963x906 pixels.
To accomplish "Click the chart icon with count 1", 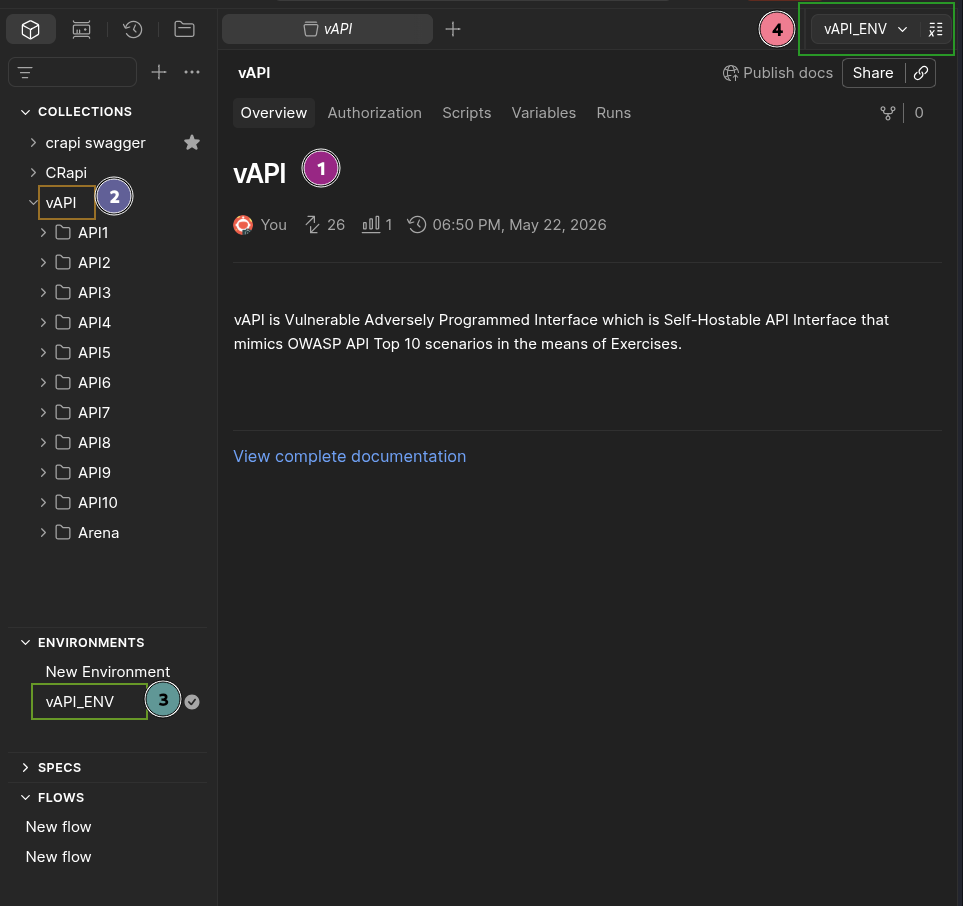I will pos(370,224).
